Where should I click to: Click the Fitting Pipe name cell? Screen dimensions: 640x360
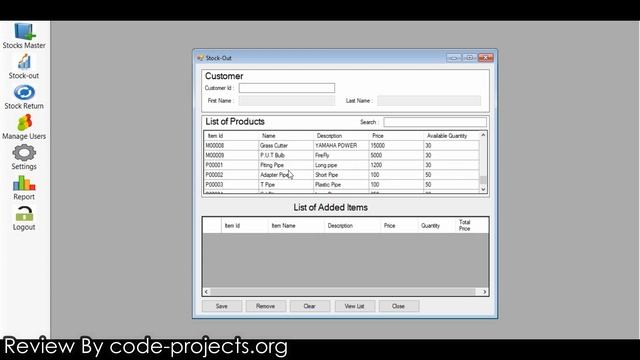coord(286,165)
